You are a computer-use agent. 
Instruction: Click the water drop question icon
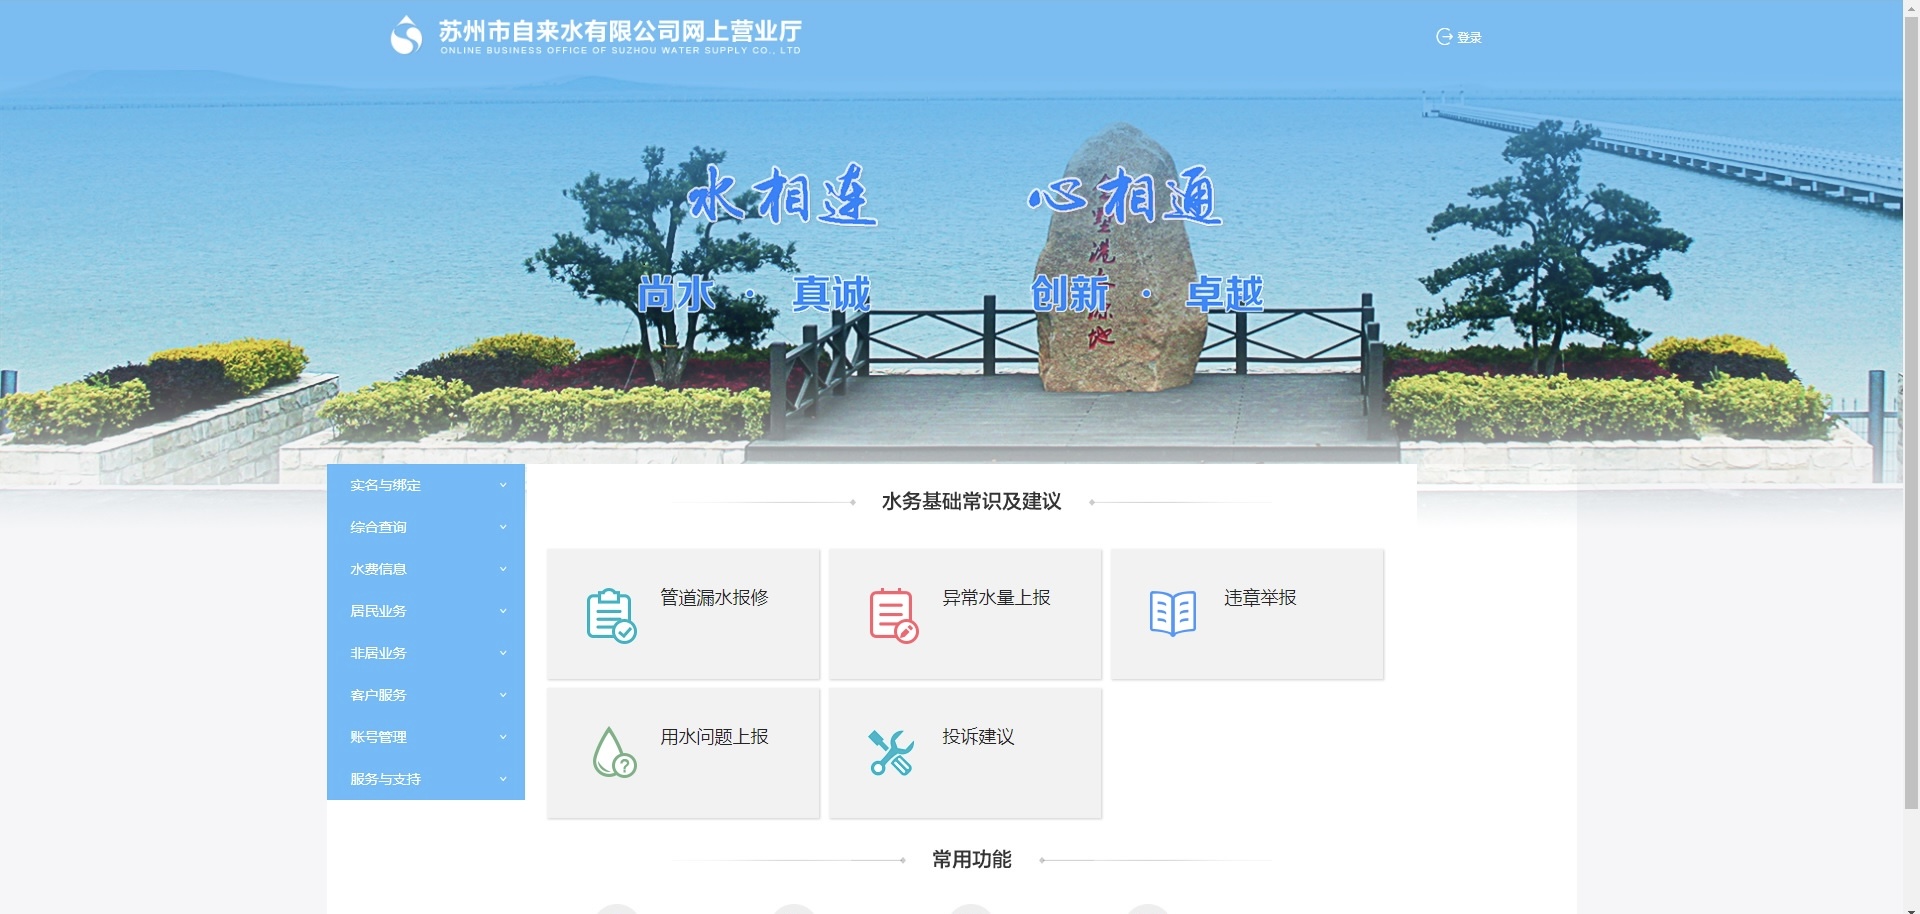click(x=614, y=753)
